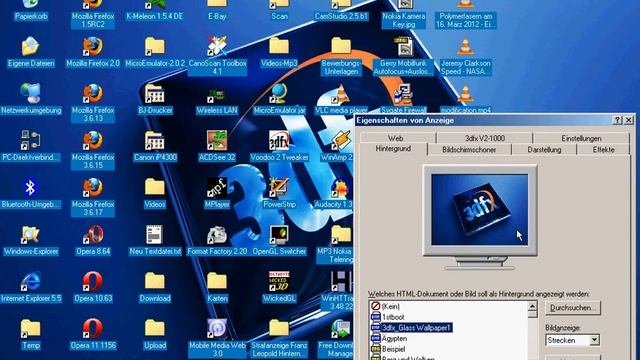Close the Eigenschaften von Anzeige dialog
Screen dimensions: 640x360
(629, 120)
